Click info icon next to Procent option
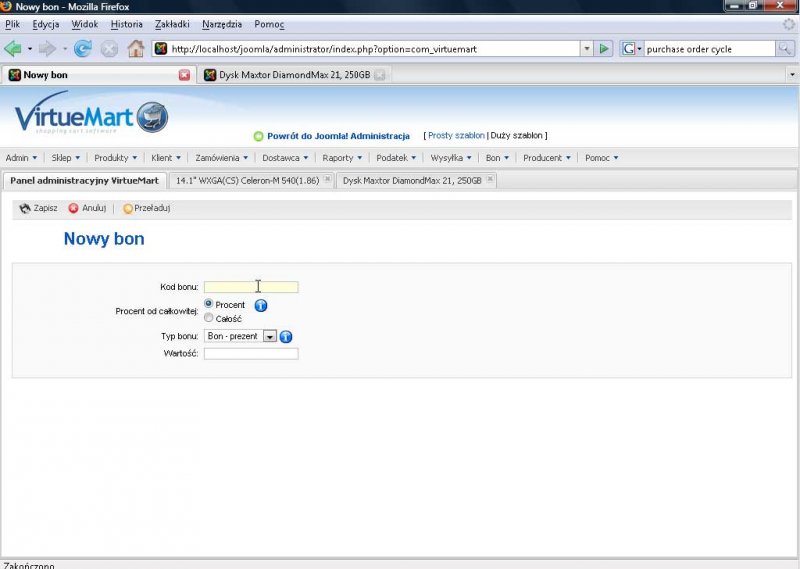The width and height of the screenshot is (800, 569). click(261, 305)
